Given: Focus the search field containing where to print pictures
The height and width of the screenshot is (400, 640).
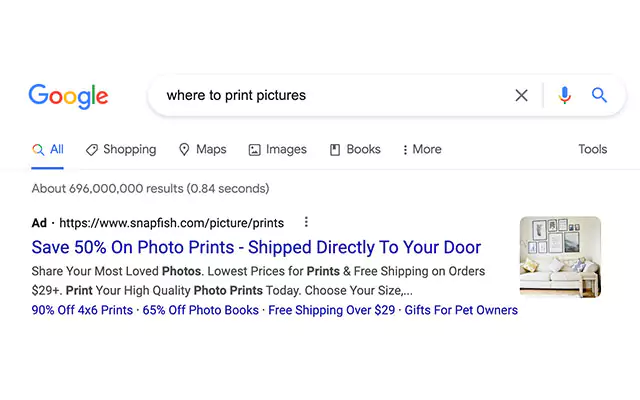Looking at the screenshot, I should pyautogui.click(x=330, y=96).
